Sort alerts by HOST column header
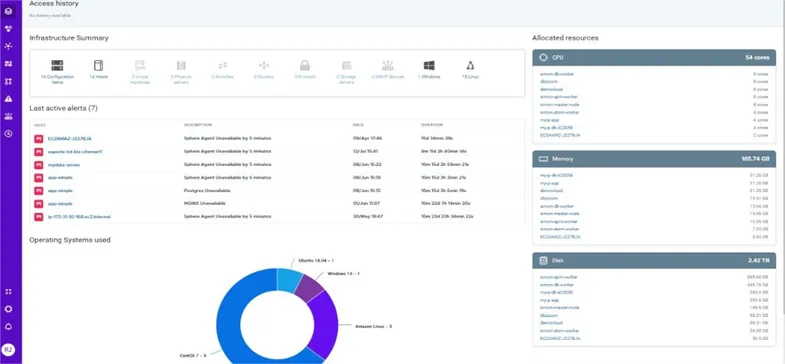The width and height of the screenshot is (785, 364). [40, 125]
